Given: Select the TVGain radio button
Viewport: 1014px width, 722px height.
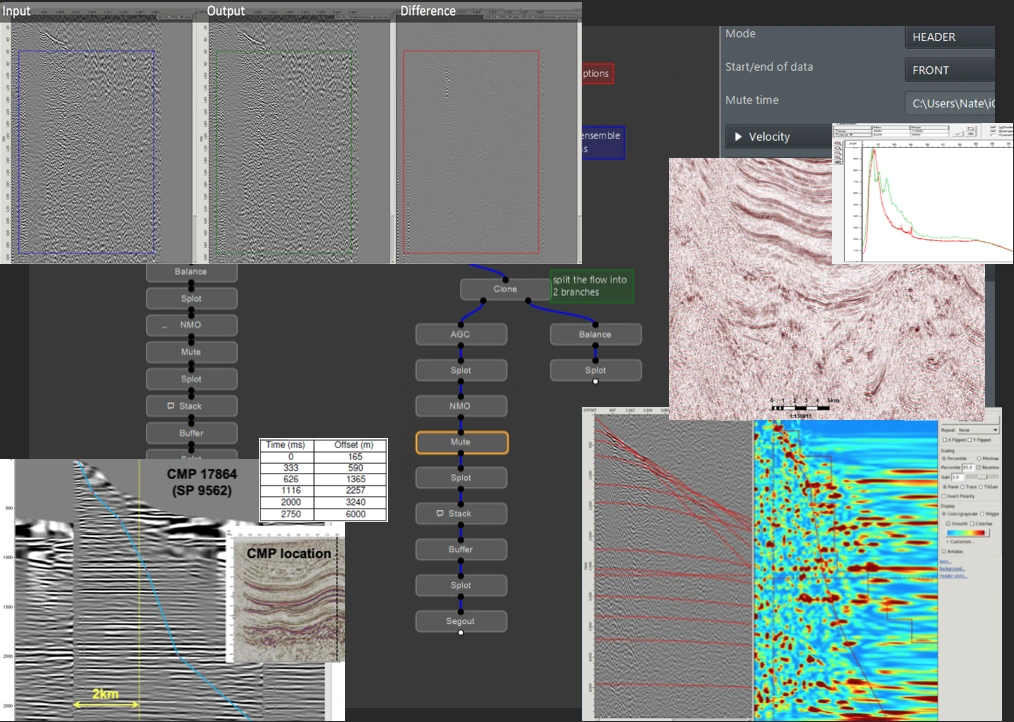Looking at the screenshot, I should 980,487.
